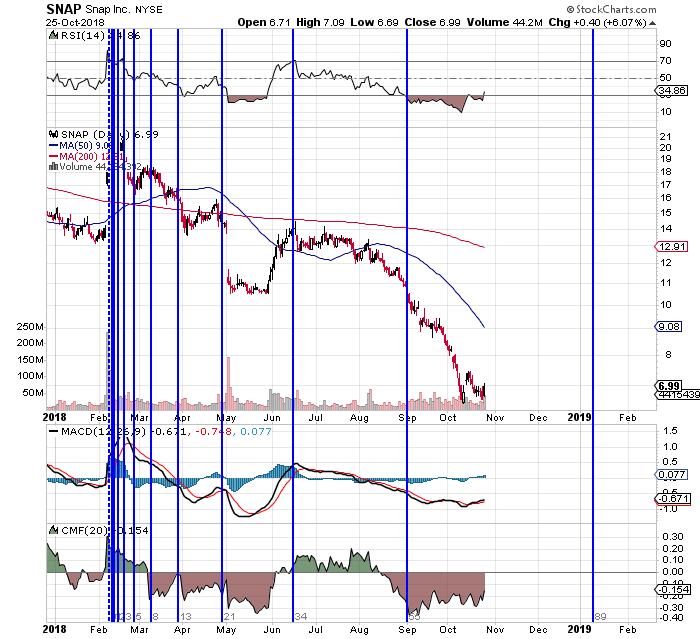Image resolution: width=700 pixels, height=639 pixels.
Task: Click the RSI(14) indicator area icon
Action: click(x=54, y=35)
